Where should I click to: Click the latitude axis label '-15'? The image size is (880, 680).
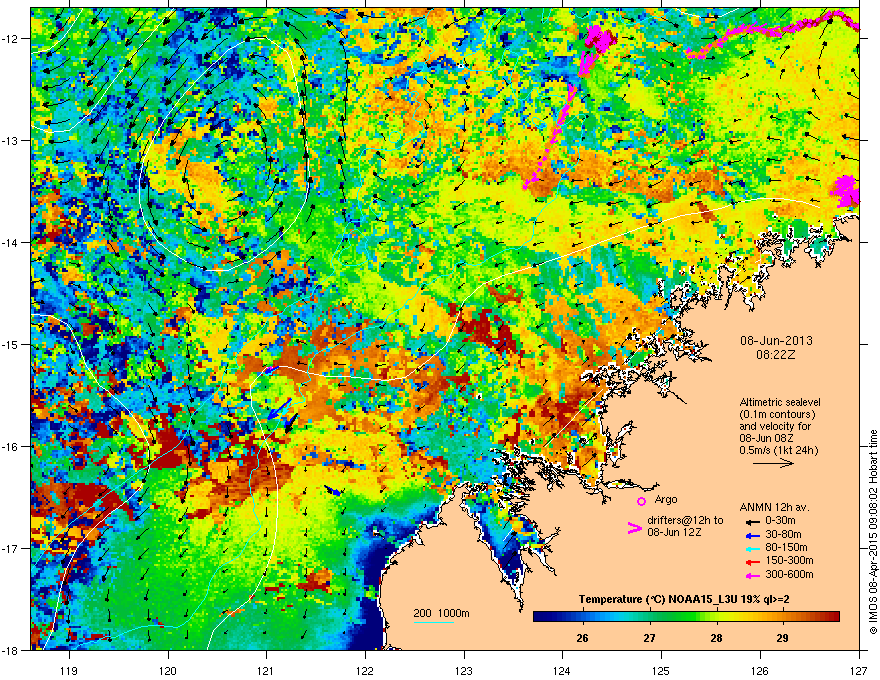pyautogui.click(x=10, y=344)
